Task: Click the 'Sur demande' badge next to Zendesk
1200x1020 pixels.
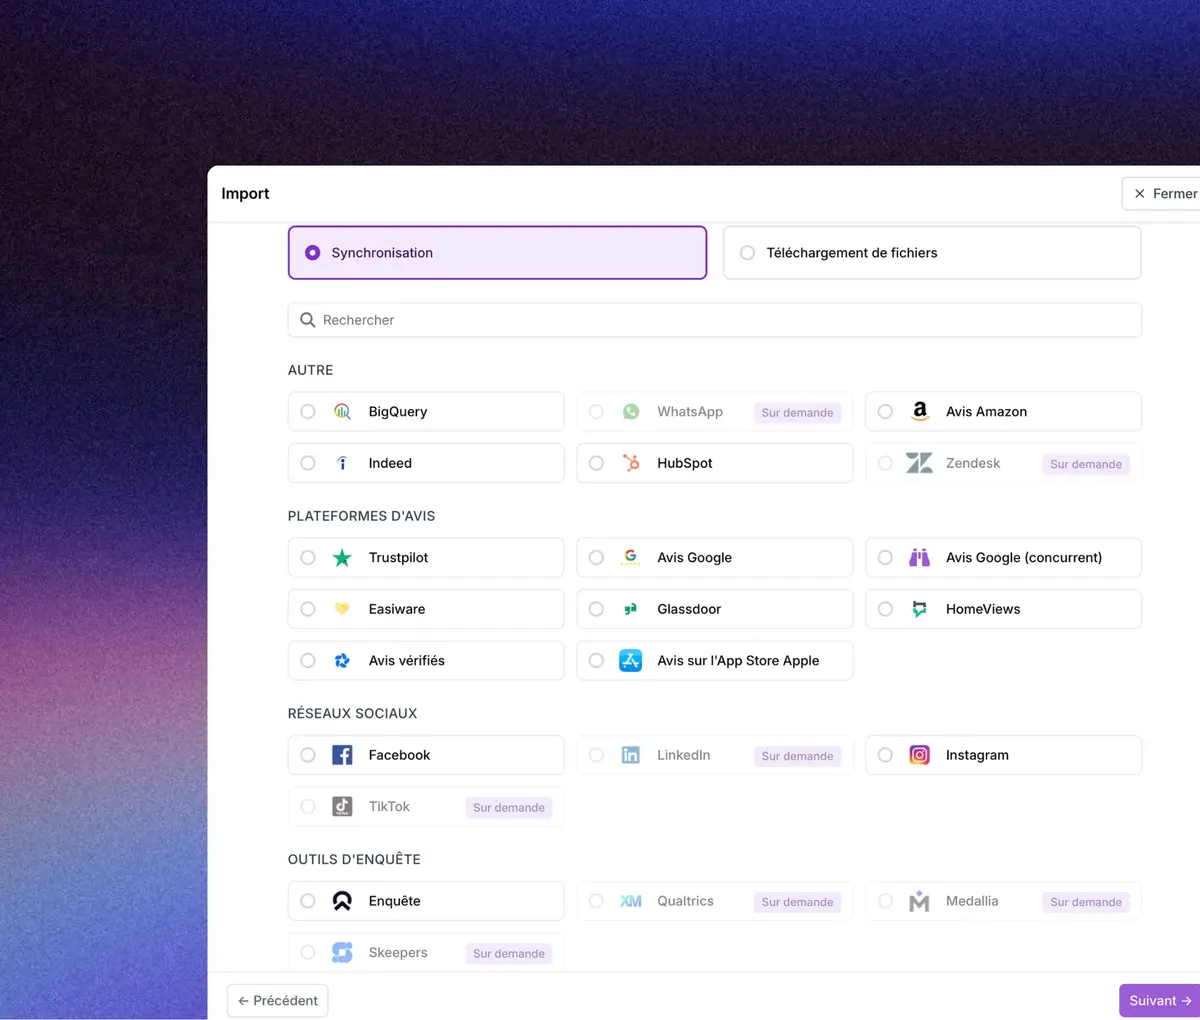Action: pyautogui.click(x=1086, y=464)
